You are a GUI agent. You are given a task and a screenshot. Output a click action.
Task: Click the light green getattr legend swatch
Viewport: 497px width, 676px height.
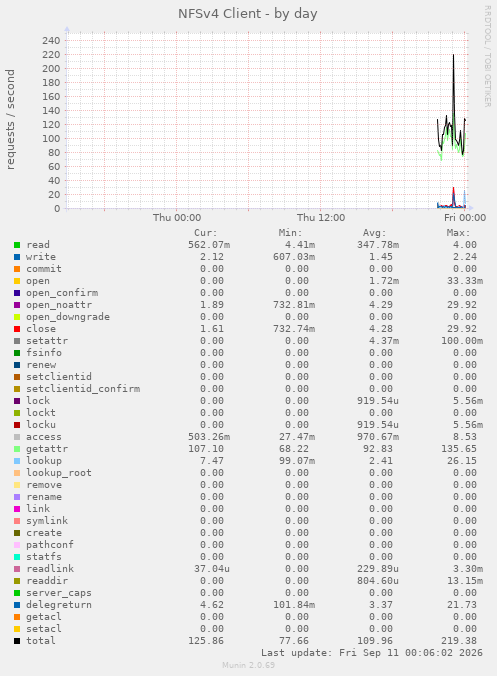17,449
